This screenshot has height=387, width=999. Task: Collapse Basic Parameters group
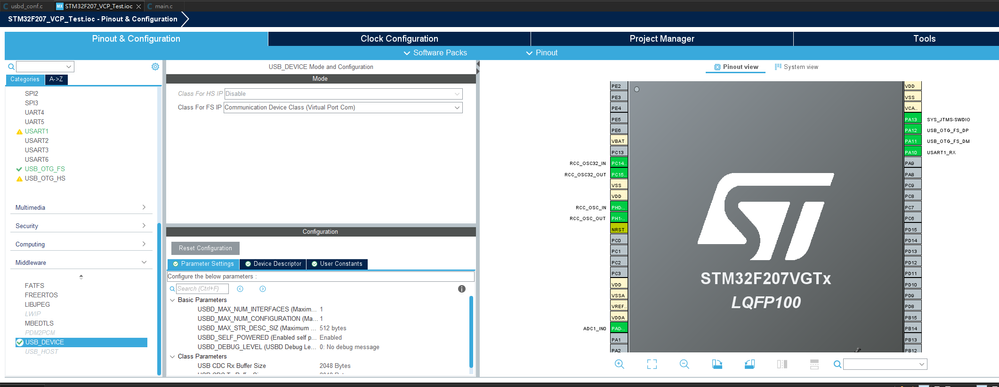pos(172,300)
